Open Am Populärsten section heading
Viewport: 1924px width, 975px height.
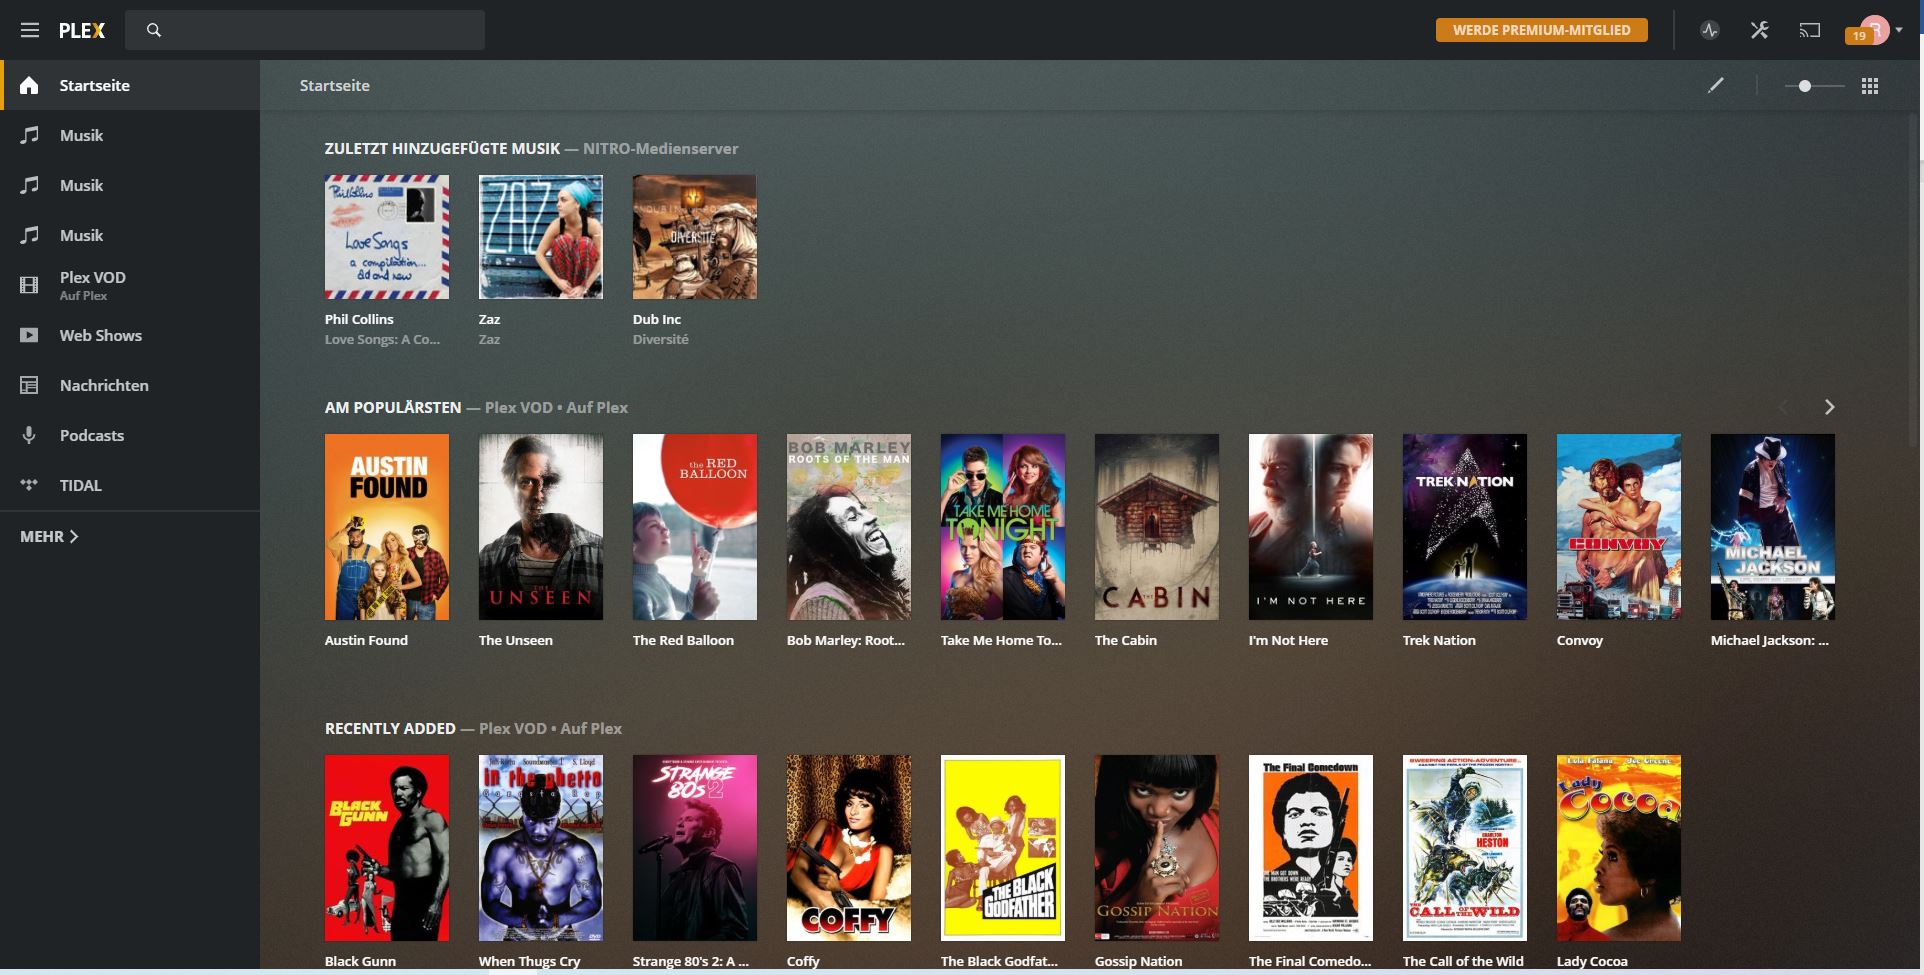(x=393, y=407)
